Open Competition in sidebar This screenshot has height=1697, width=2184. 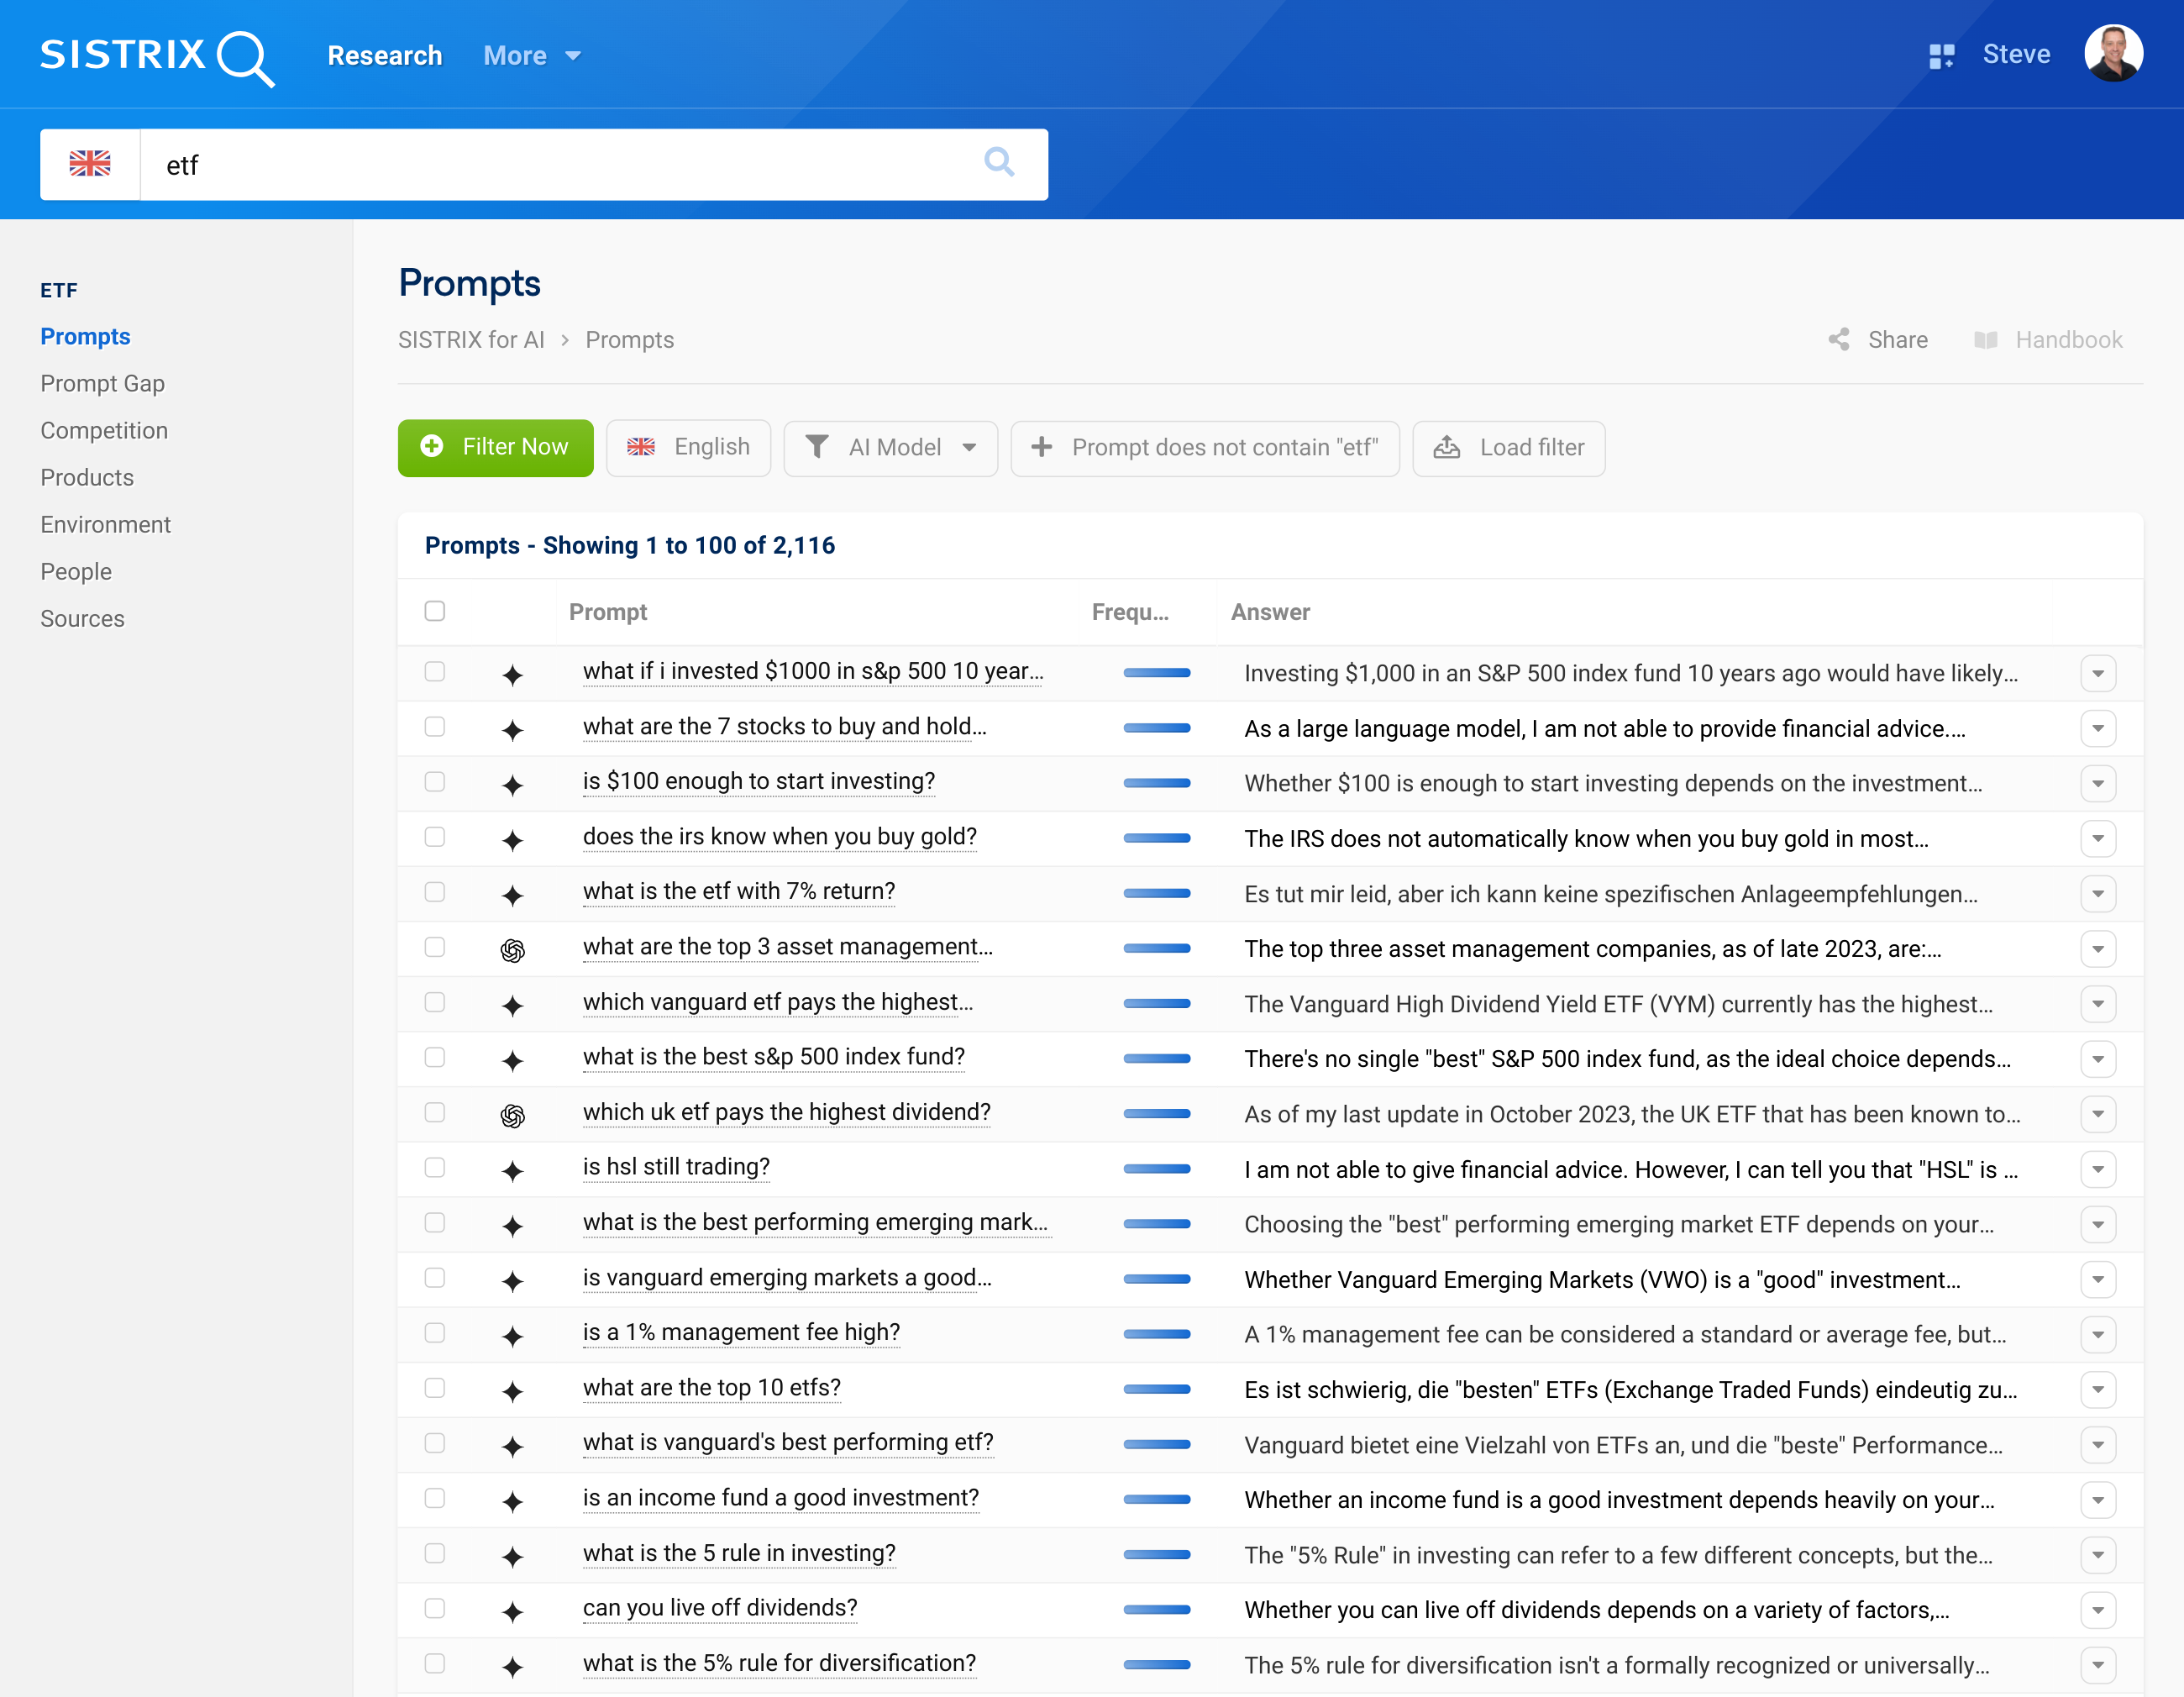coord(104,431)
